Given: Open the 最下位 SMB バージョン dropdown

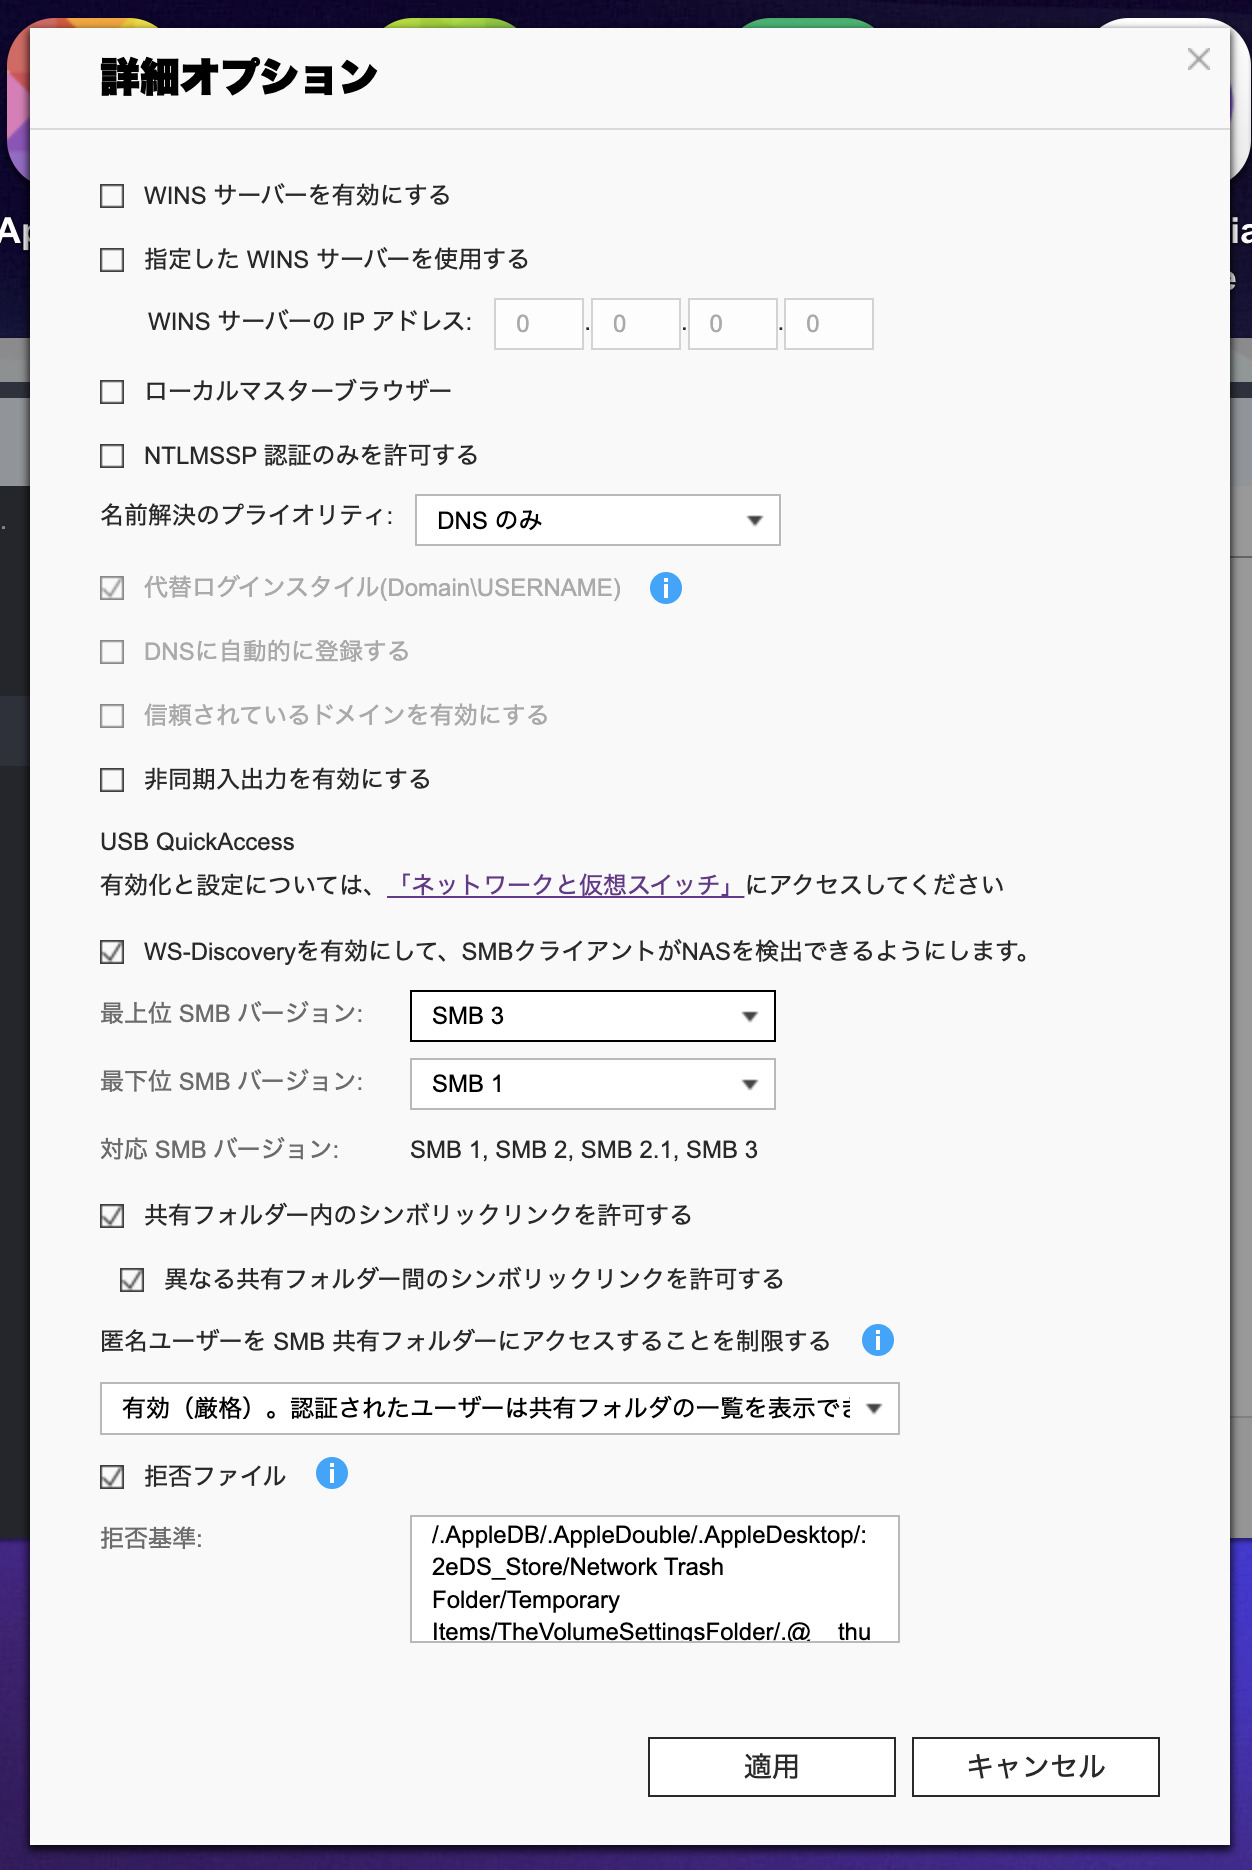Looking at the screenshot, I should (x=592, y=1083).
